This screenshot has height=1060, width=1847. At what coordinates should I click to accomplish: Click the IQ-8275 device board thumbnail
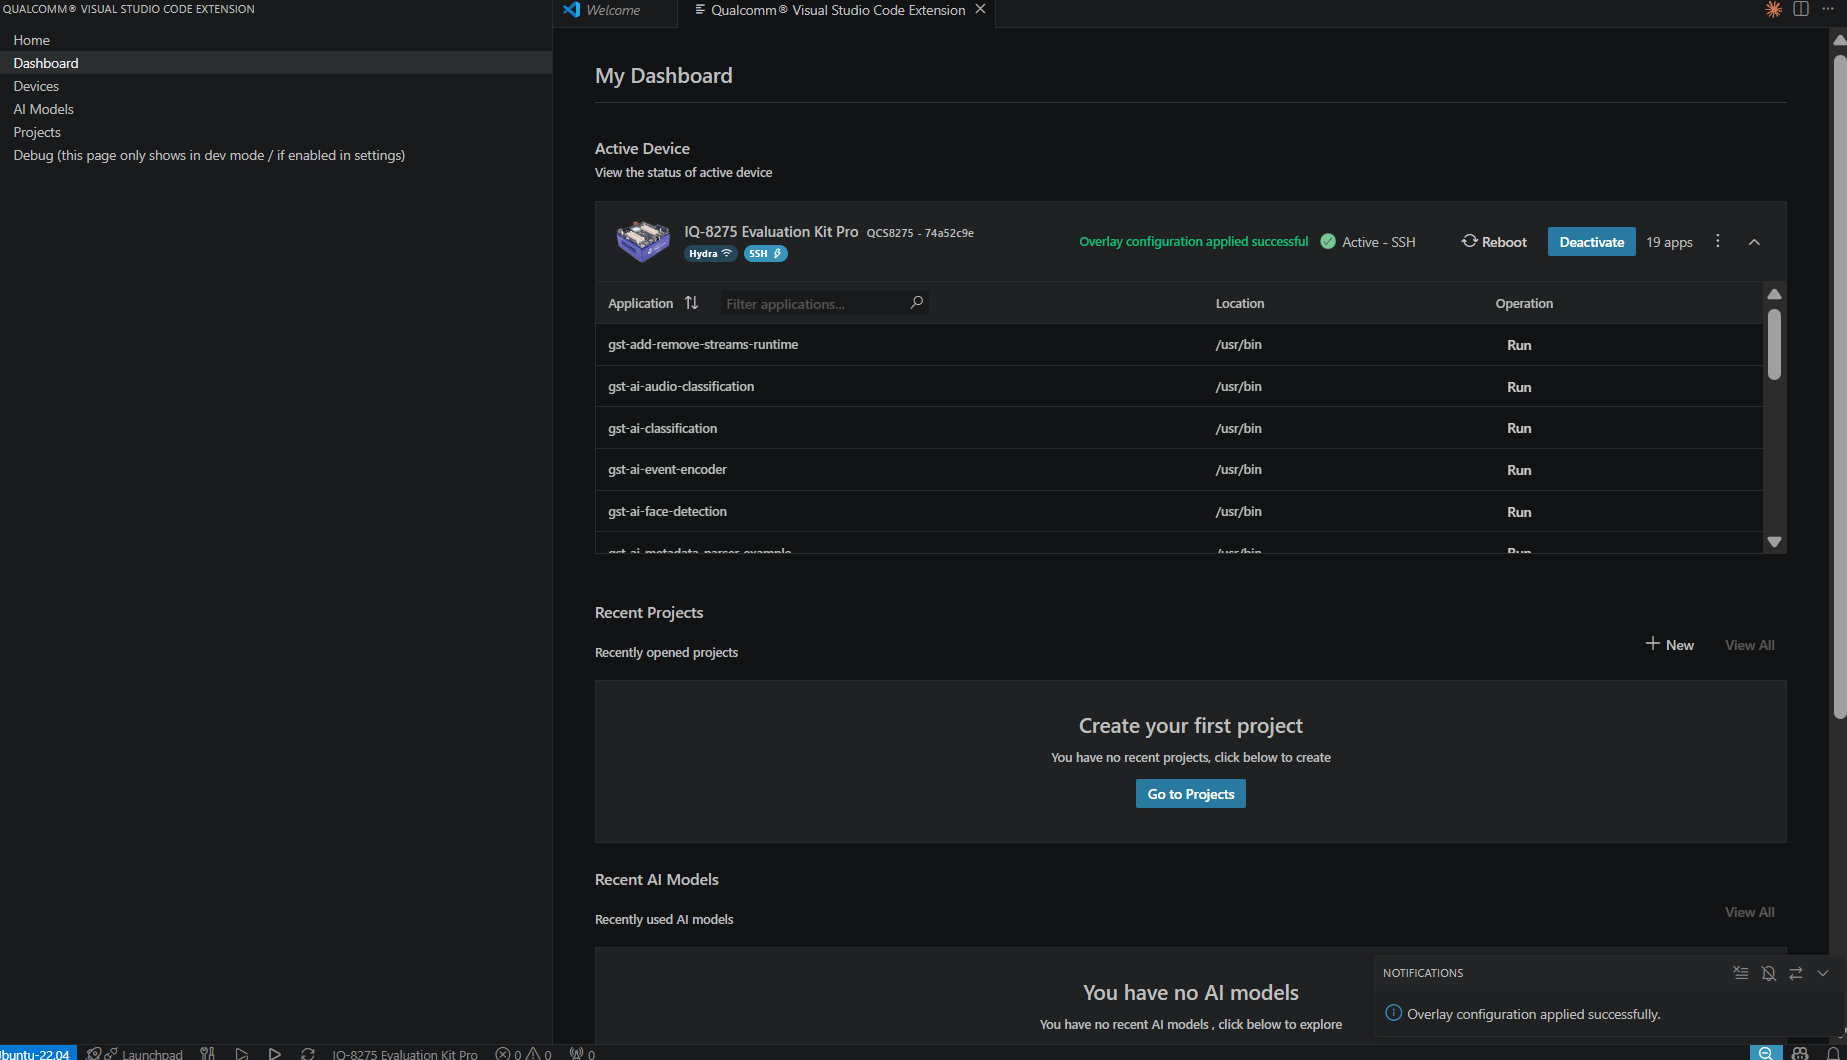643,241
